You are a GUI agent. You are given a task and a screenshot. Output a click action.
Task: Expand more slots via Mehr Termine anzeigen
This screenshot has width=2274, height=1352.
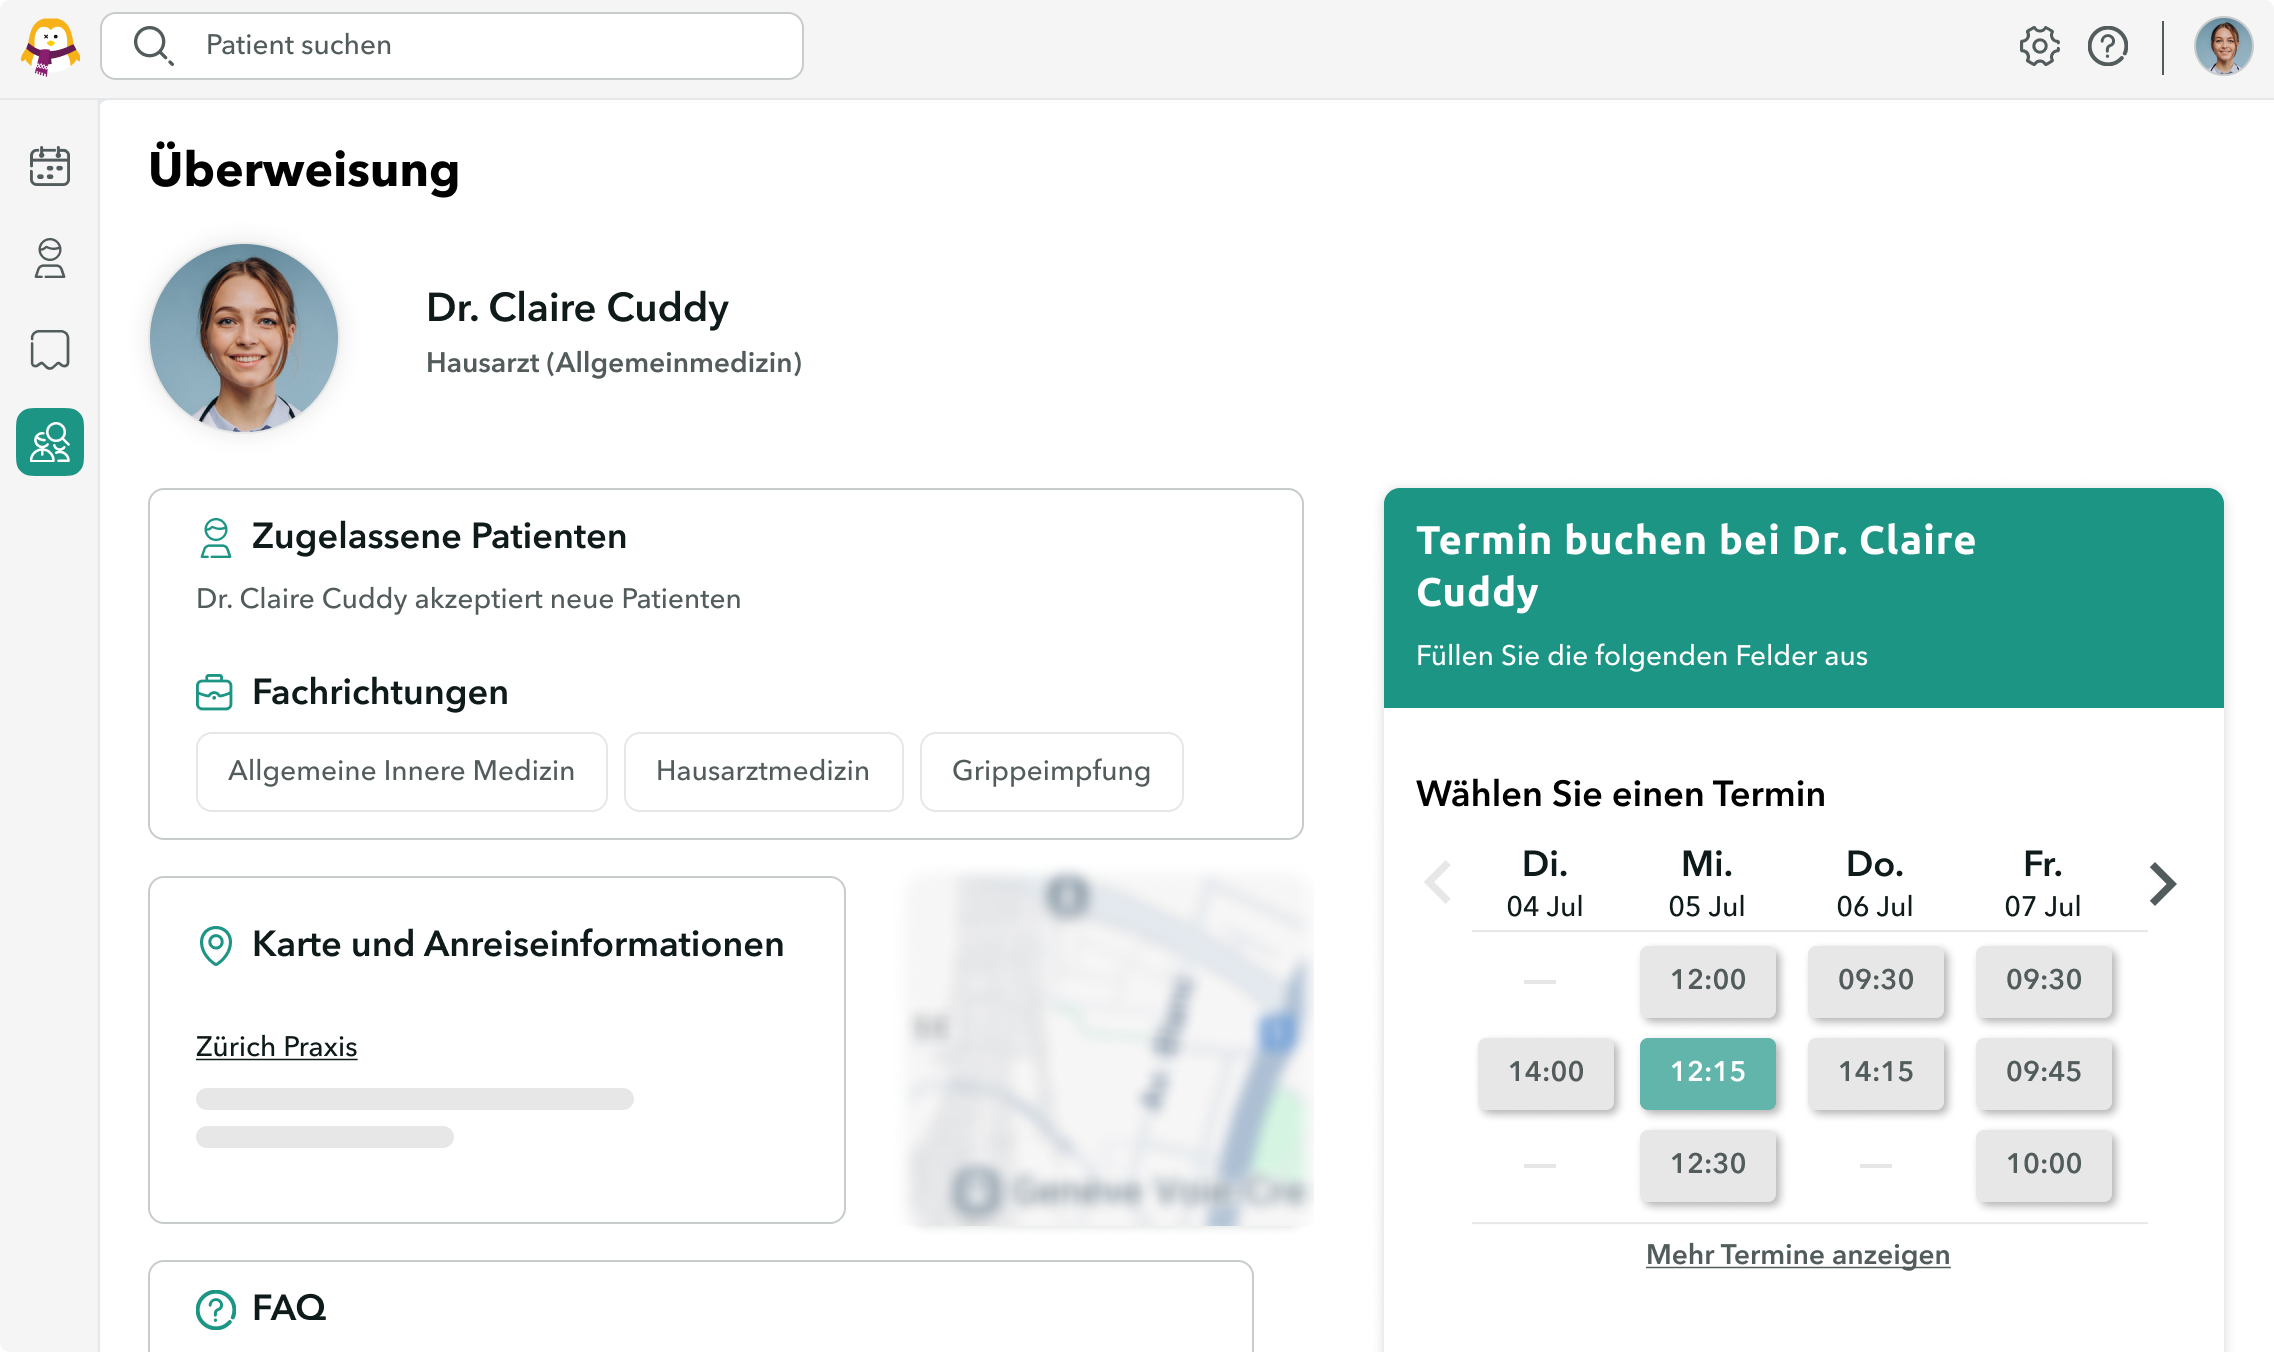(x=1796, y=1254)
